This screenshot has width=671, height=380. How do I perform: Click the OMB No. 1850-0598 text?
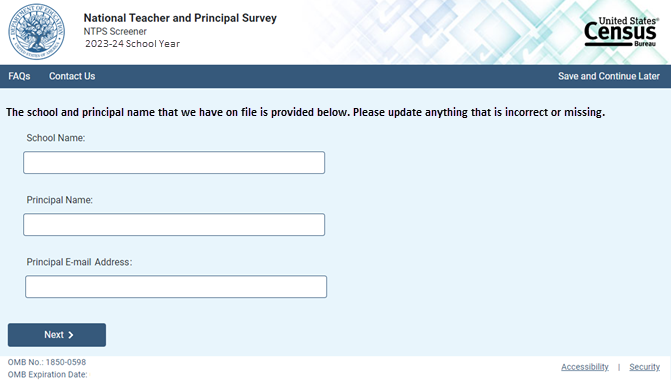pyautogui.click(x=47, y=362)
